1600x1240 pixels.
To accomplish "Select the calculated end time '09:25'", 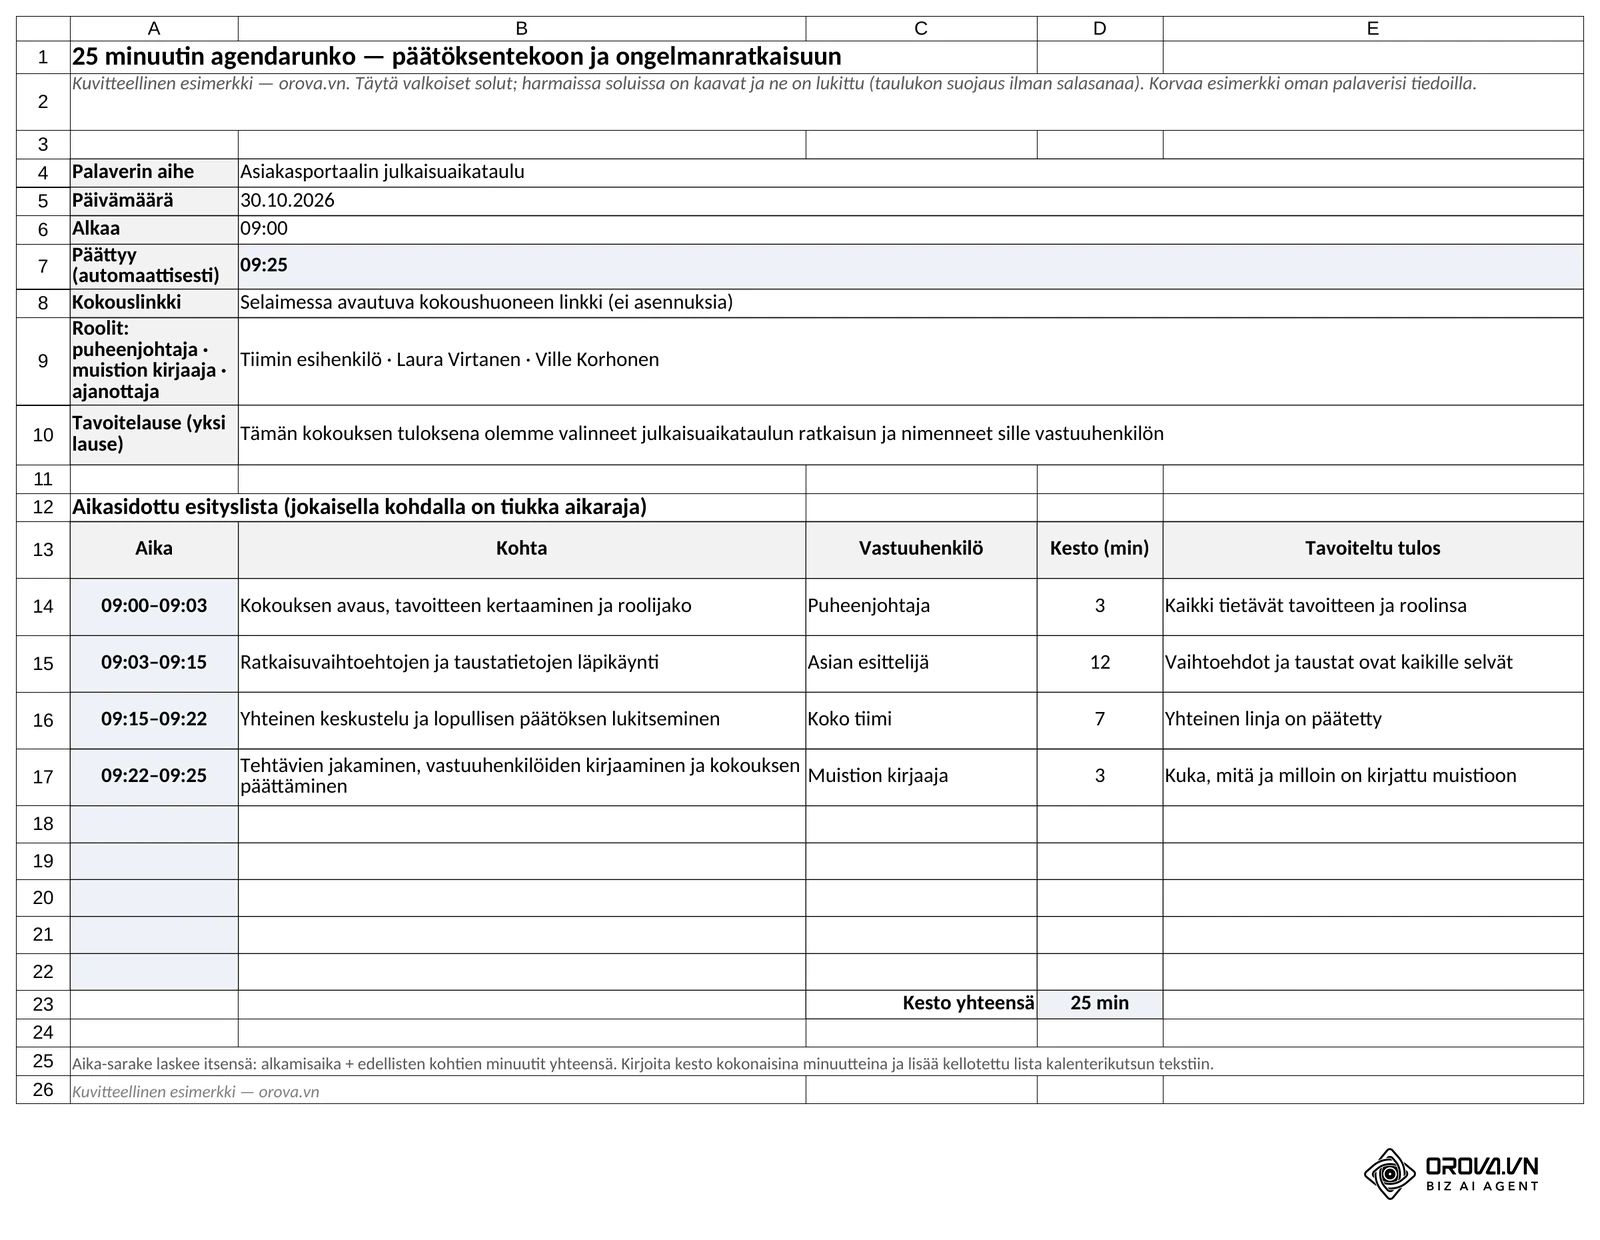I will pos(911,267).
